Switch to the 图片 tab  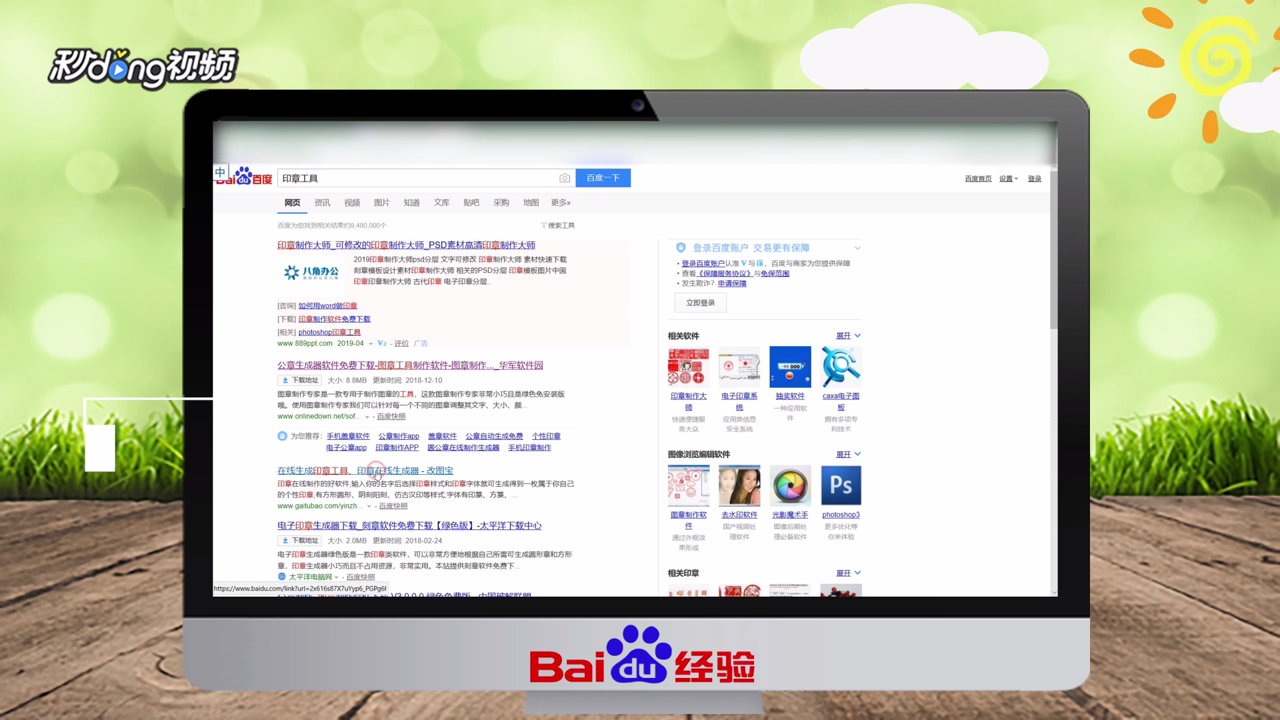coord(382,203)
